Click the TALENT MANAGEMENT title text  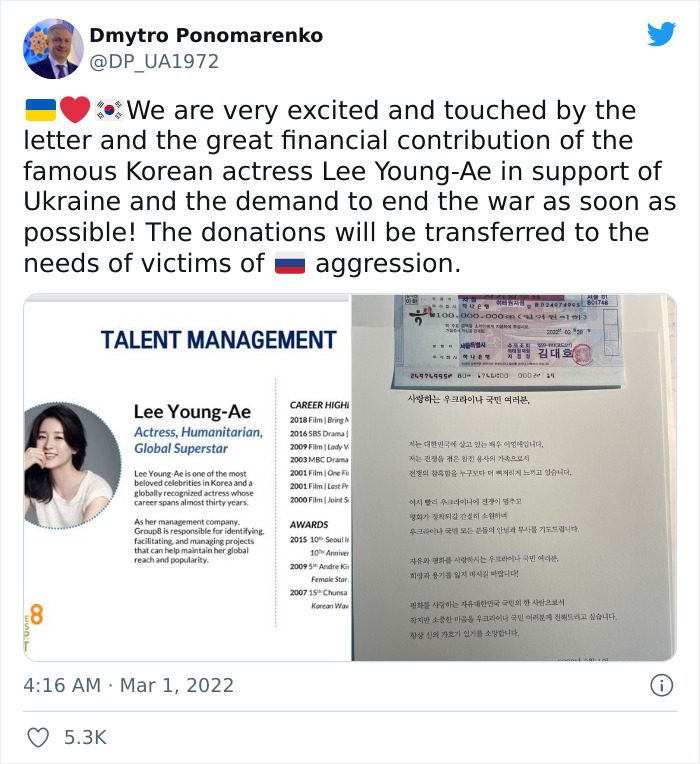tap(219, 340)
